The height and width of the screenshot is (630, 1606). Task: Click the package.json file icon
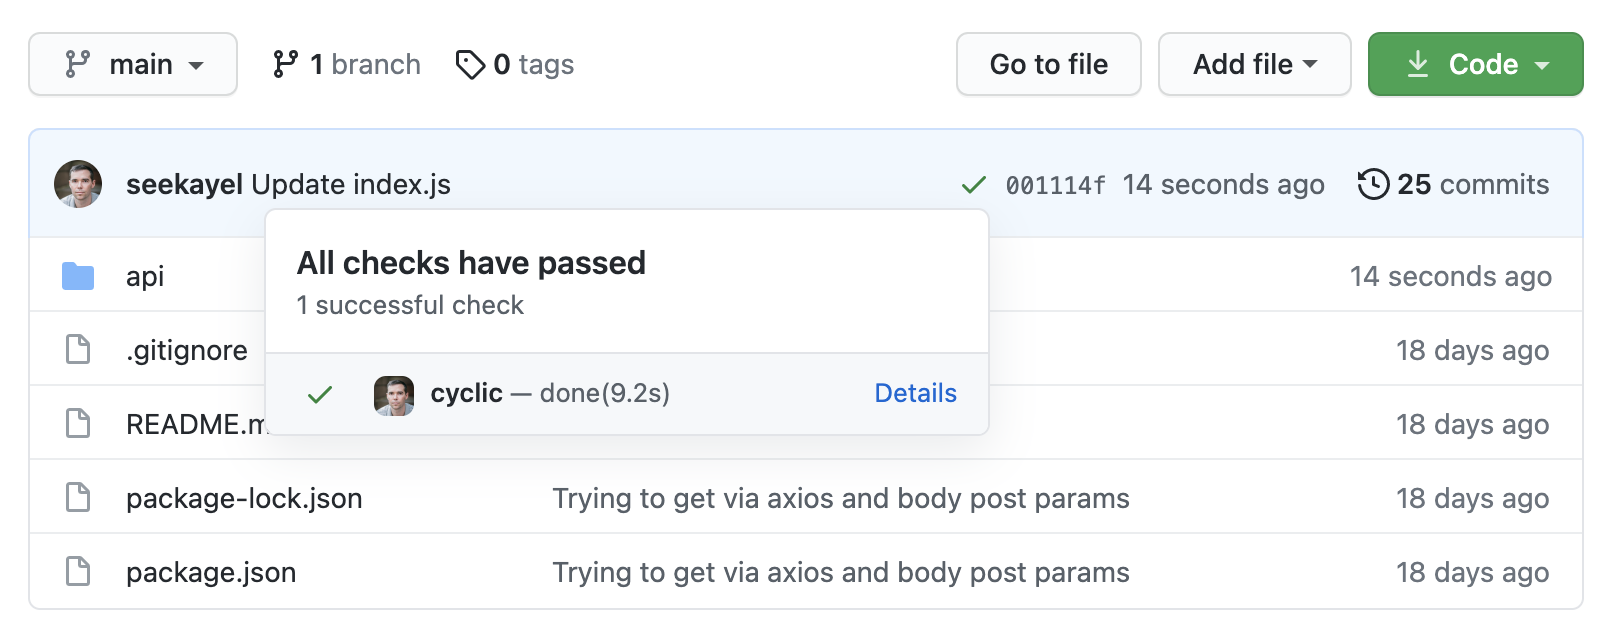click(x=77, y=572)
